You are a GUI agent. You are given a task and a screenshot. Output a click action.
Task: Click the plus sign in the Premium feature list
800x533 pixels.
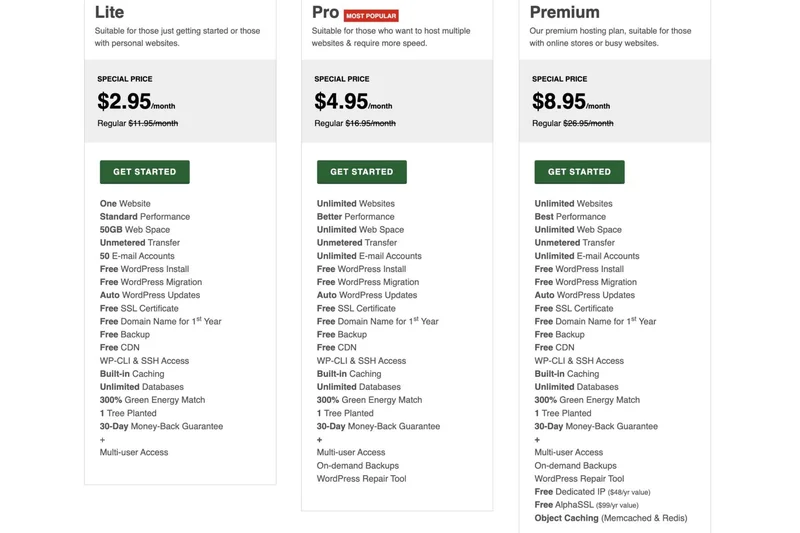(537, 440)
